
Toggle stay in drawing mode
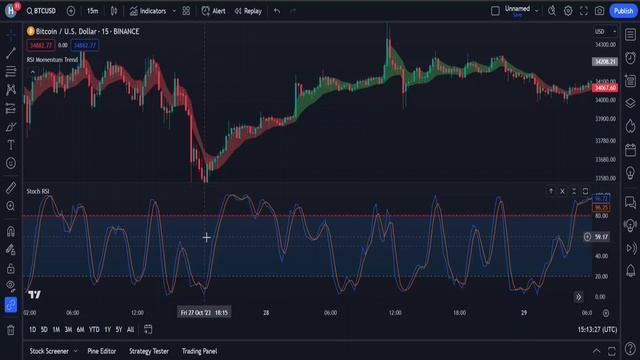[x=11, y=250]
